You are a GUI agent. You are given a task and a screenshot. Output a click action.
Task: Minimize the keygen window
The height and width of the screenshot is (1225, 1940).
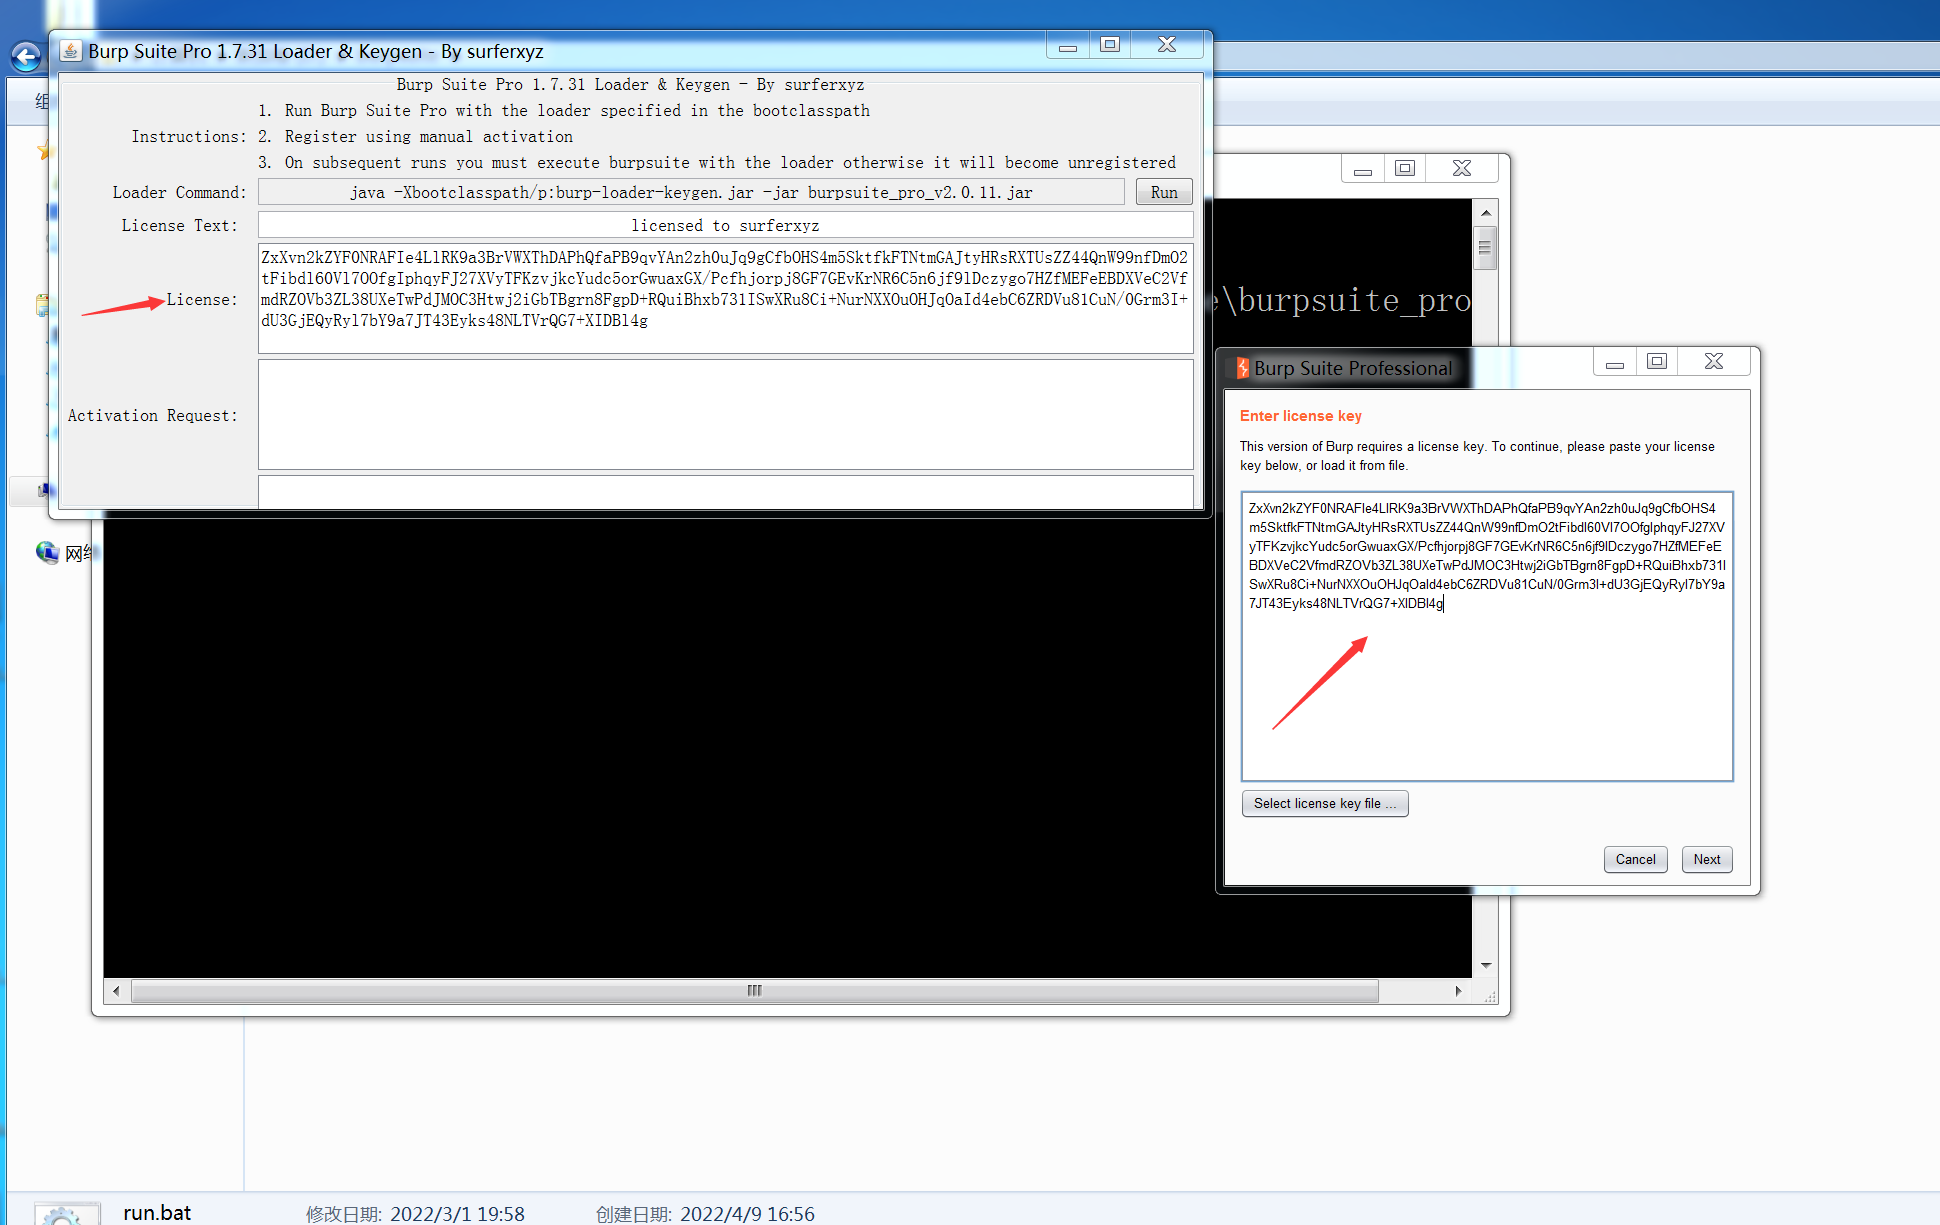[x=1068, y=45]
